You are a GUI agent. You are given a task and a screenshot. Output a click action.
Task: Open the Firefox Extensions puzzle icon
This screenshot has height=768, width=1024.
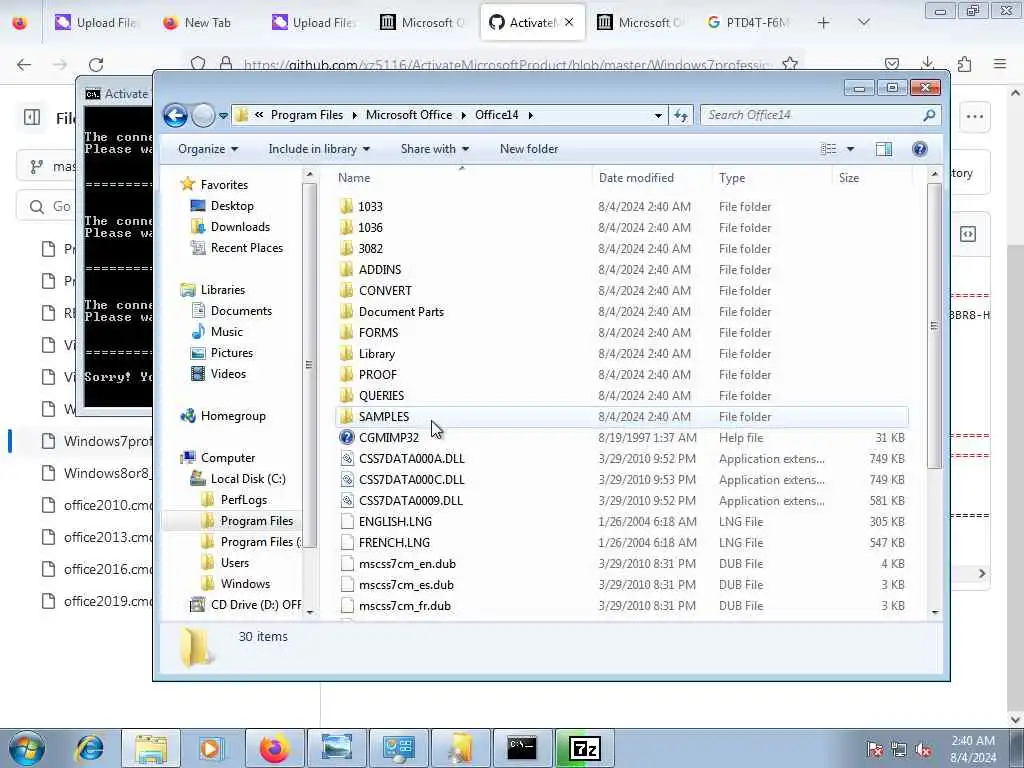964,64
